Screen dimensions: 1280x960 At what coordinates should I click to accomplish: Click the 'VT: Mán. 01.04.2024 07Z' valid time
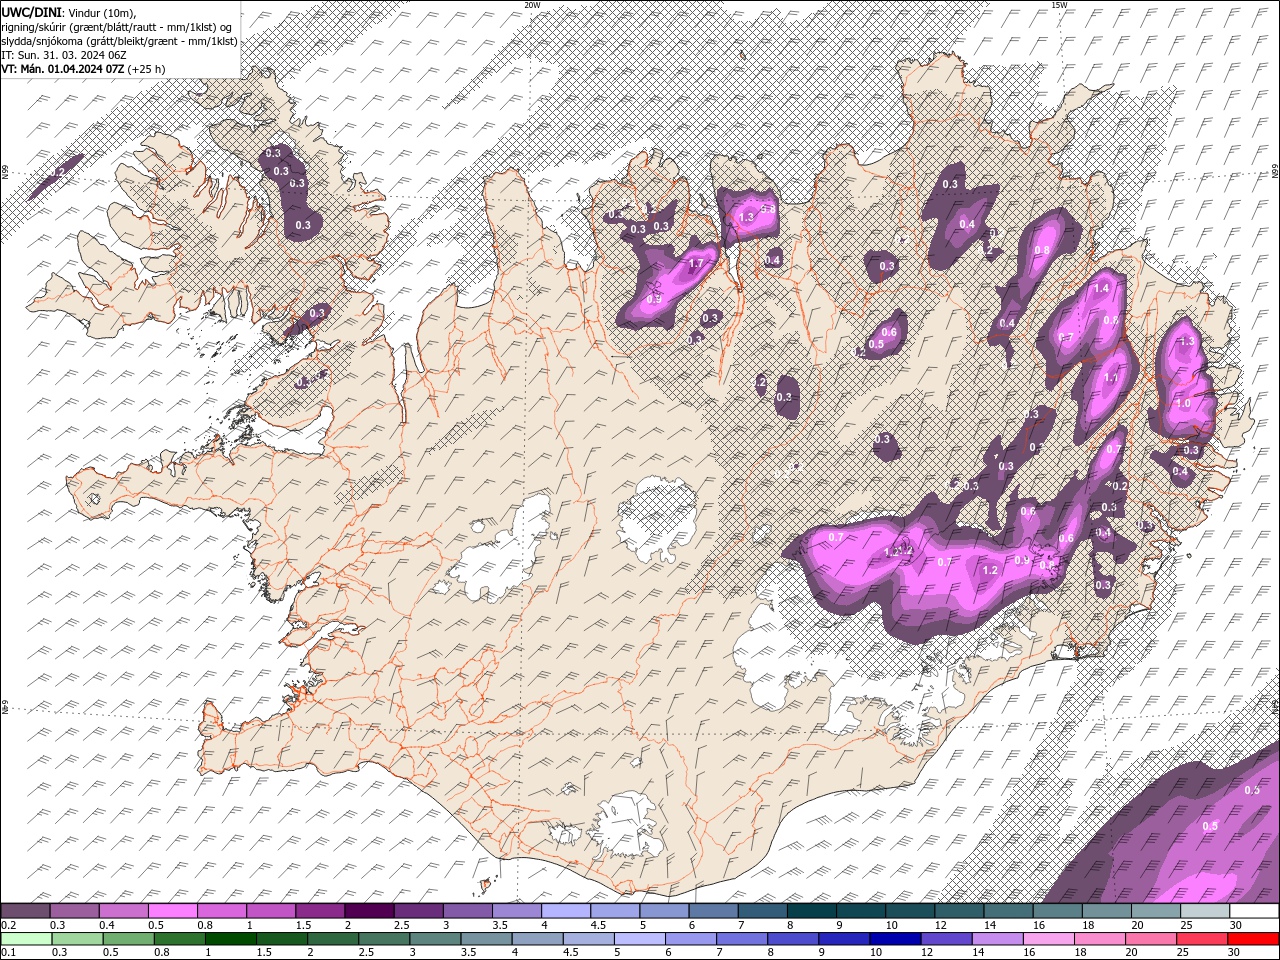63,69
